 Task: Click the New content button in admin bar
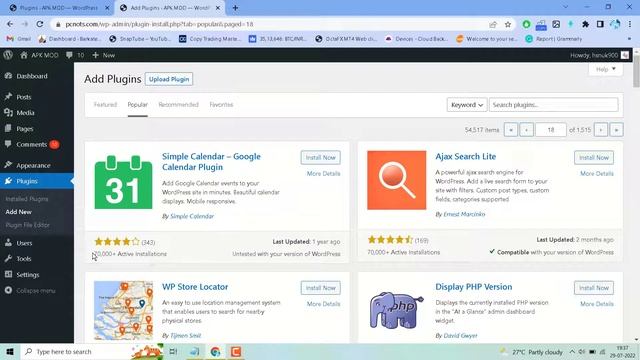pyautogui.click(x=104, y=55)
